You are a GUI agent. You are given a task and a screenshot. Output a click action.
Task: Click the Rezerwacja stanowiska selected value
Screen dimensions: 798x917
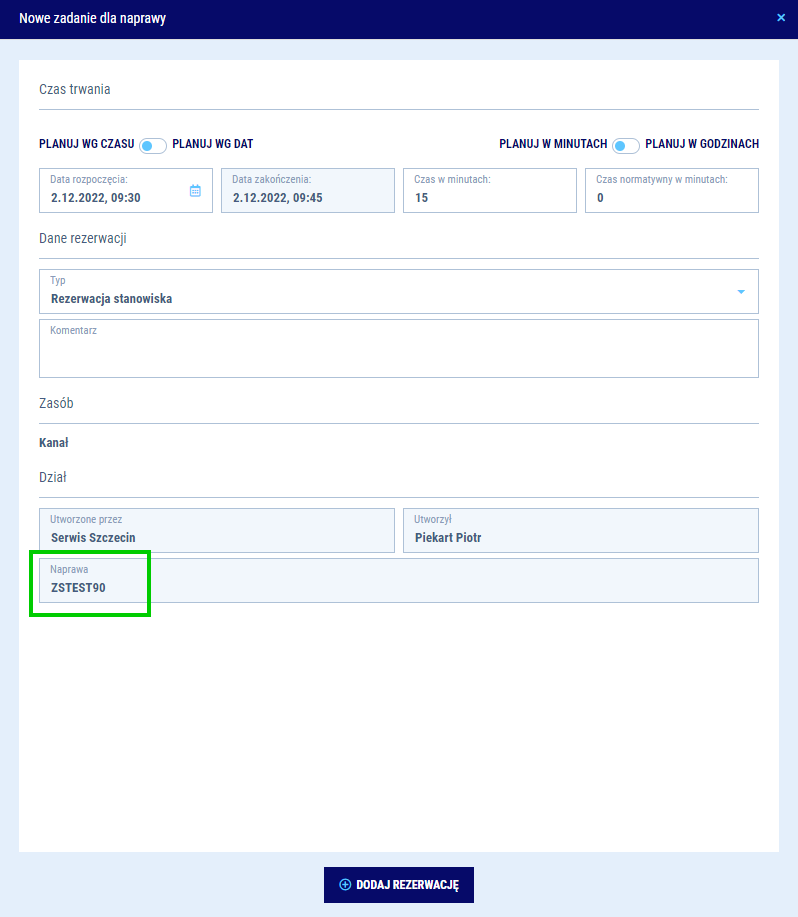111,298
